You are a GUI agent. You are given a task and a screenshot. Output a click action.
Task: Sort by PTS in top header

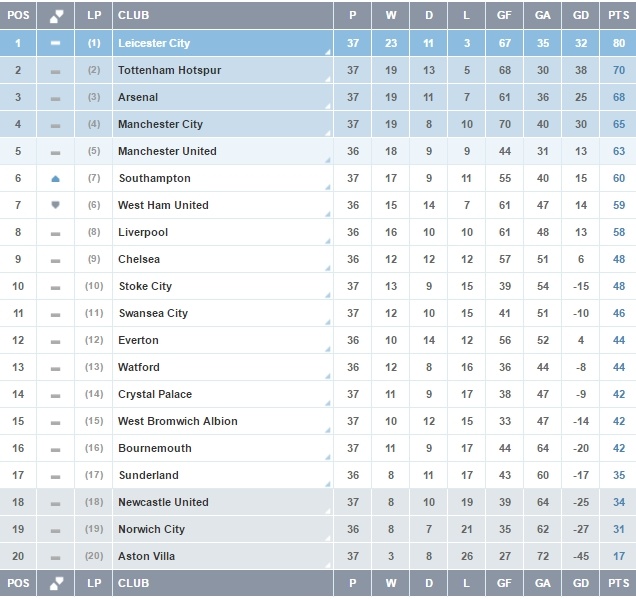tap(617, 16)
